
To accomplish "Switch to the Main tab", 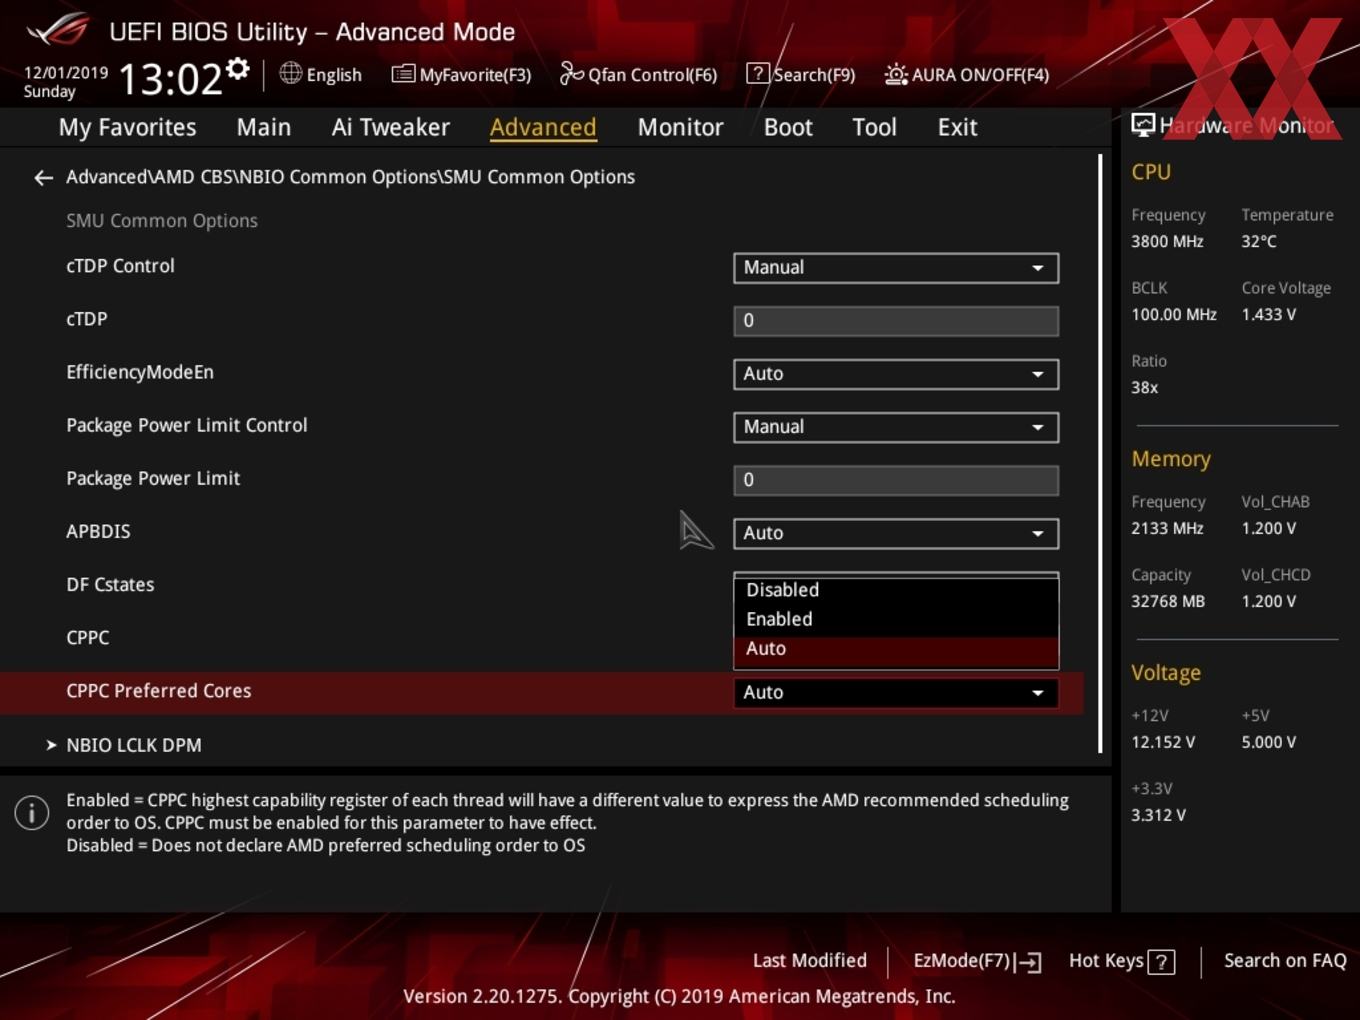I will pyautogui.click(x=264, y=127).
